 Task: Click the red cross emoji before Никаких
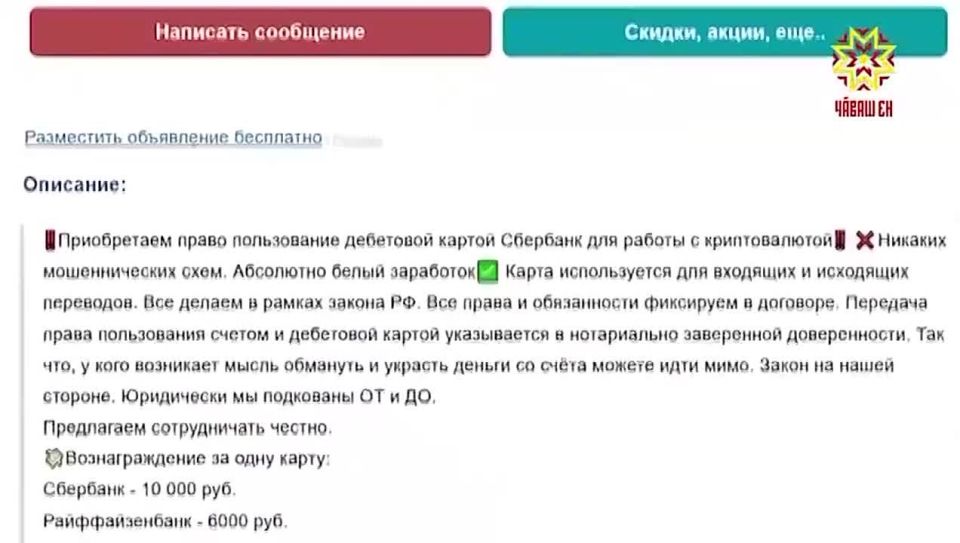point(864,241)
